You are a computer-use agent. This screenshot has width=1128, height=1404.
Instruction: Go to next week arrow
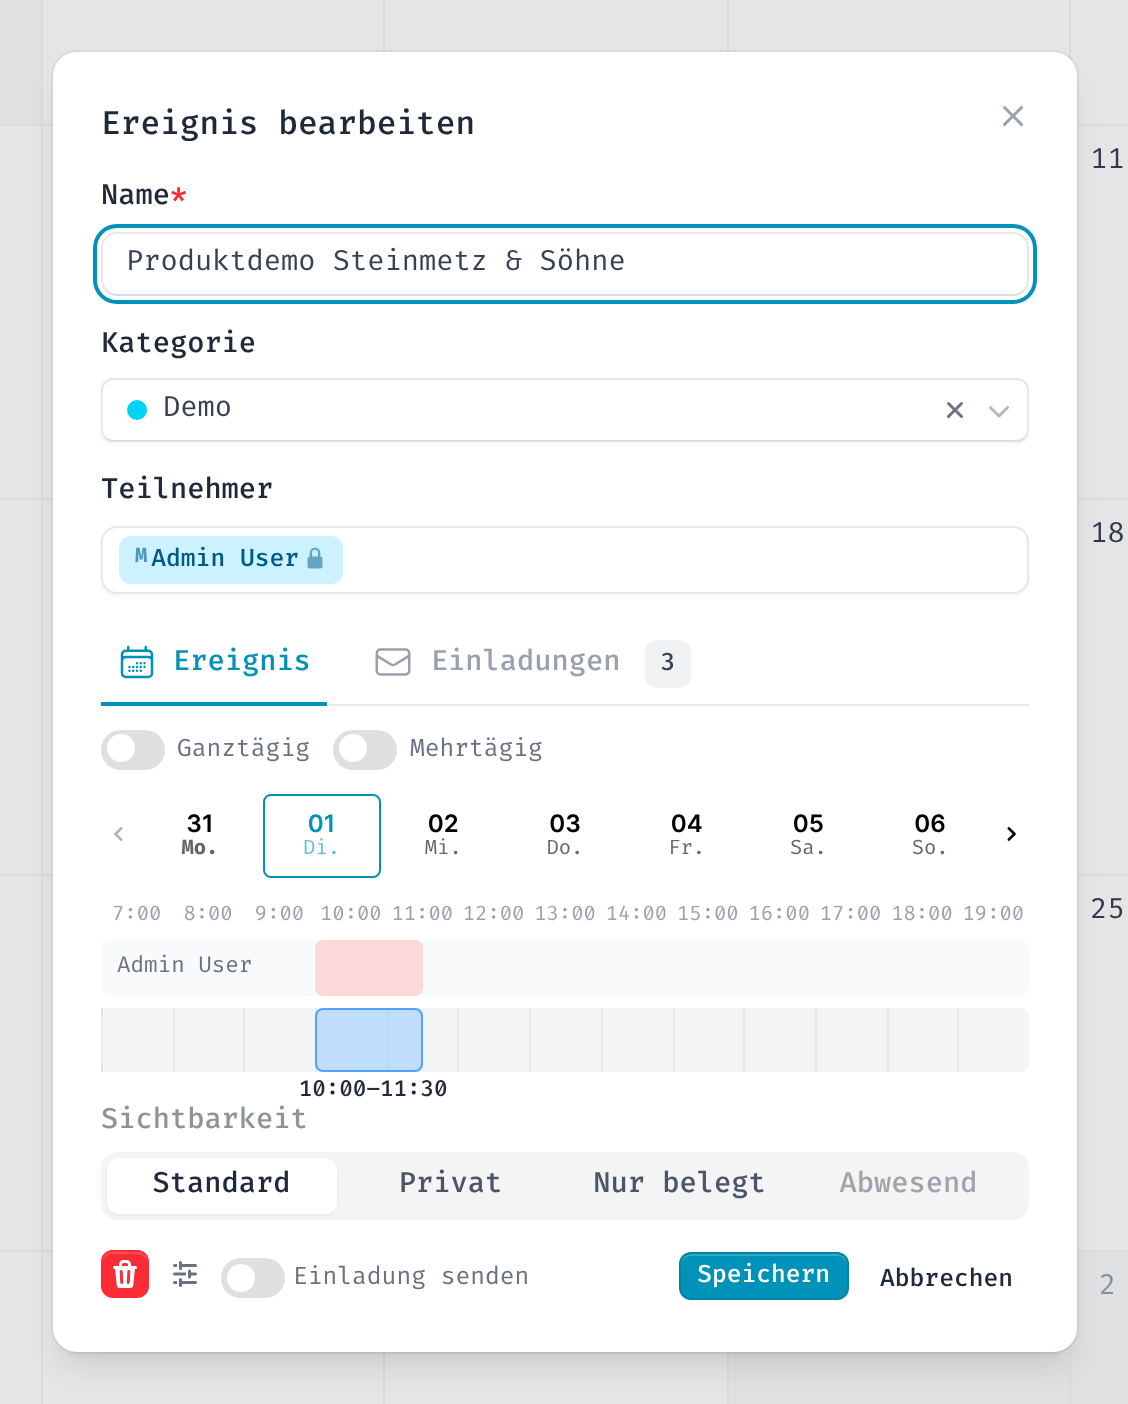1011,834
